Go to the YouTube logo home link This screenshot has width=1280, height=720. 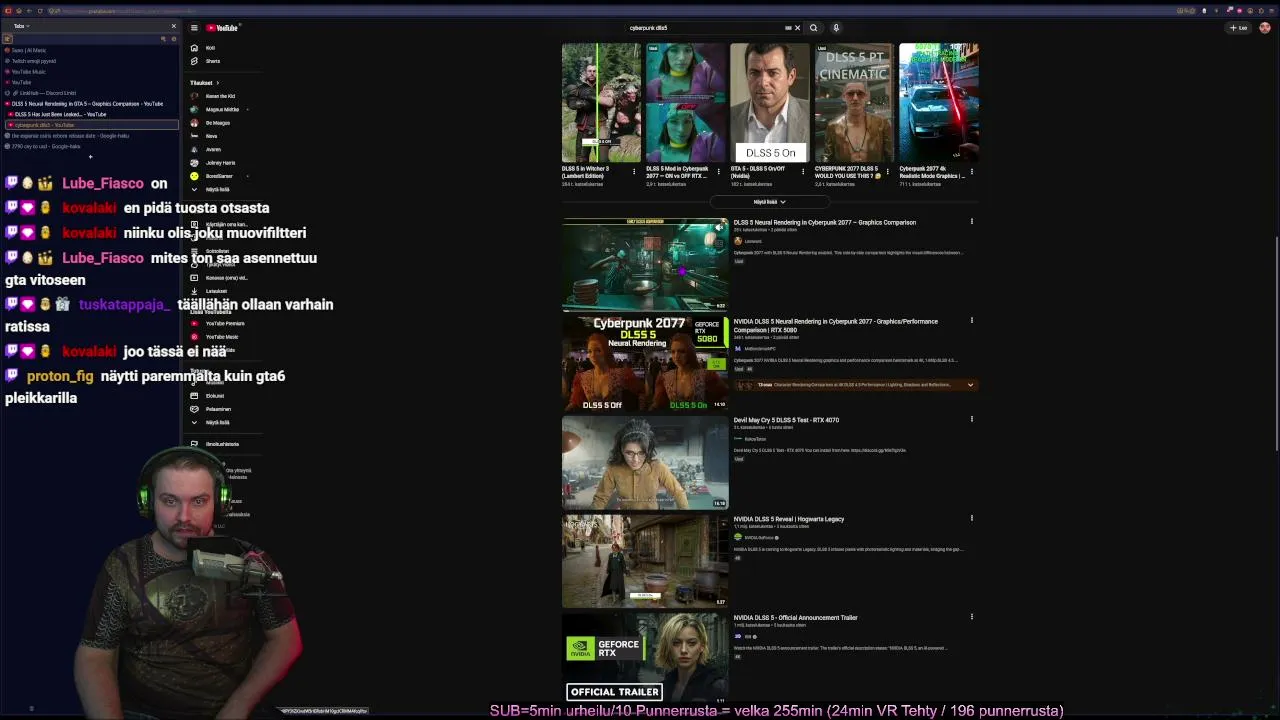click(223, 28)
